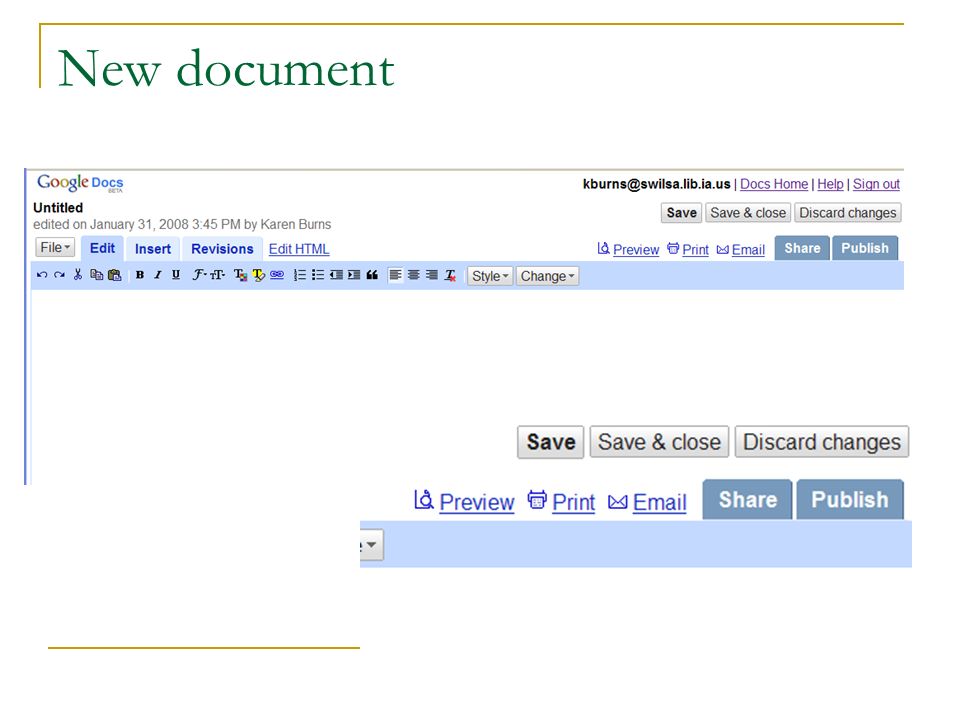This screenshot has width=960, height=720.
Task: Click small Print link in the tab row
Action: (696, 250)
